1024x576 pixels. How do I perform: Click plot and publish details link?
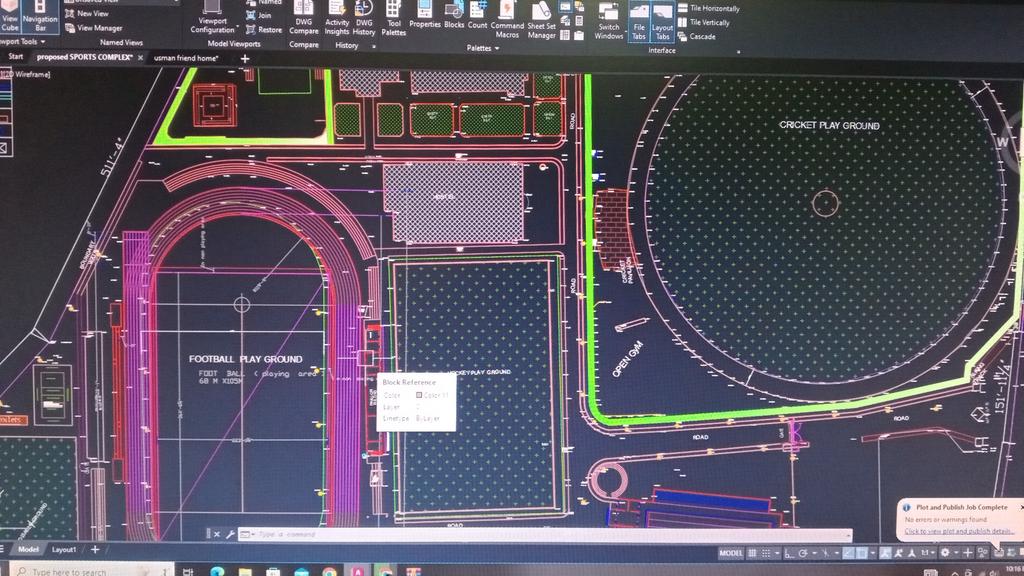pyautogui.click(x=958, y=531)
